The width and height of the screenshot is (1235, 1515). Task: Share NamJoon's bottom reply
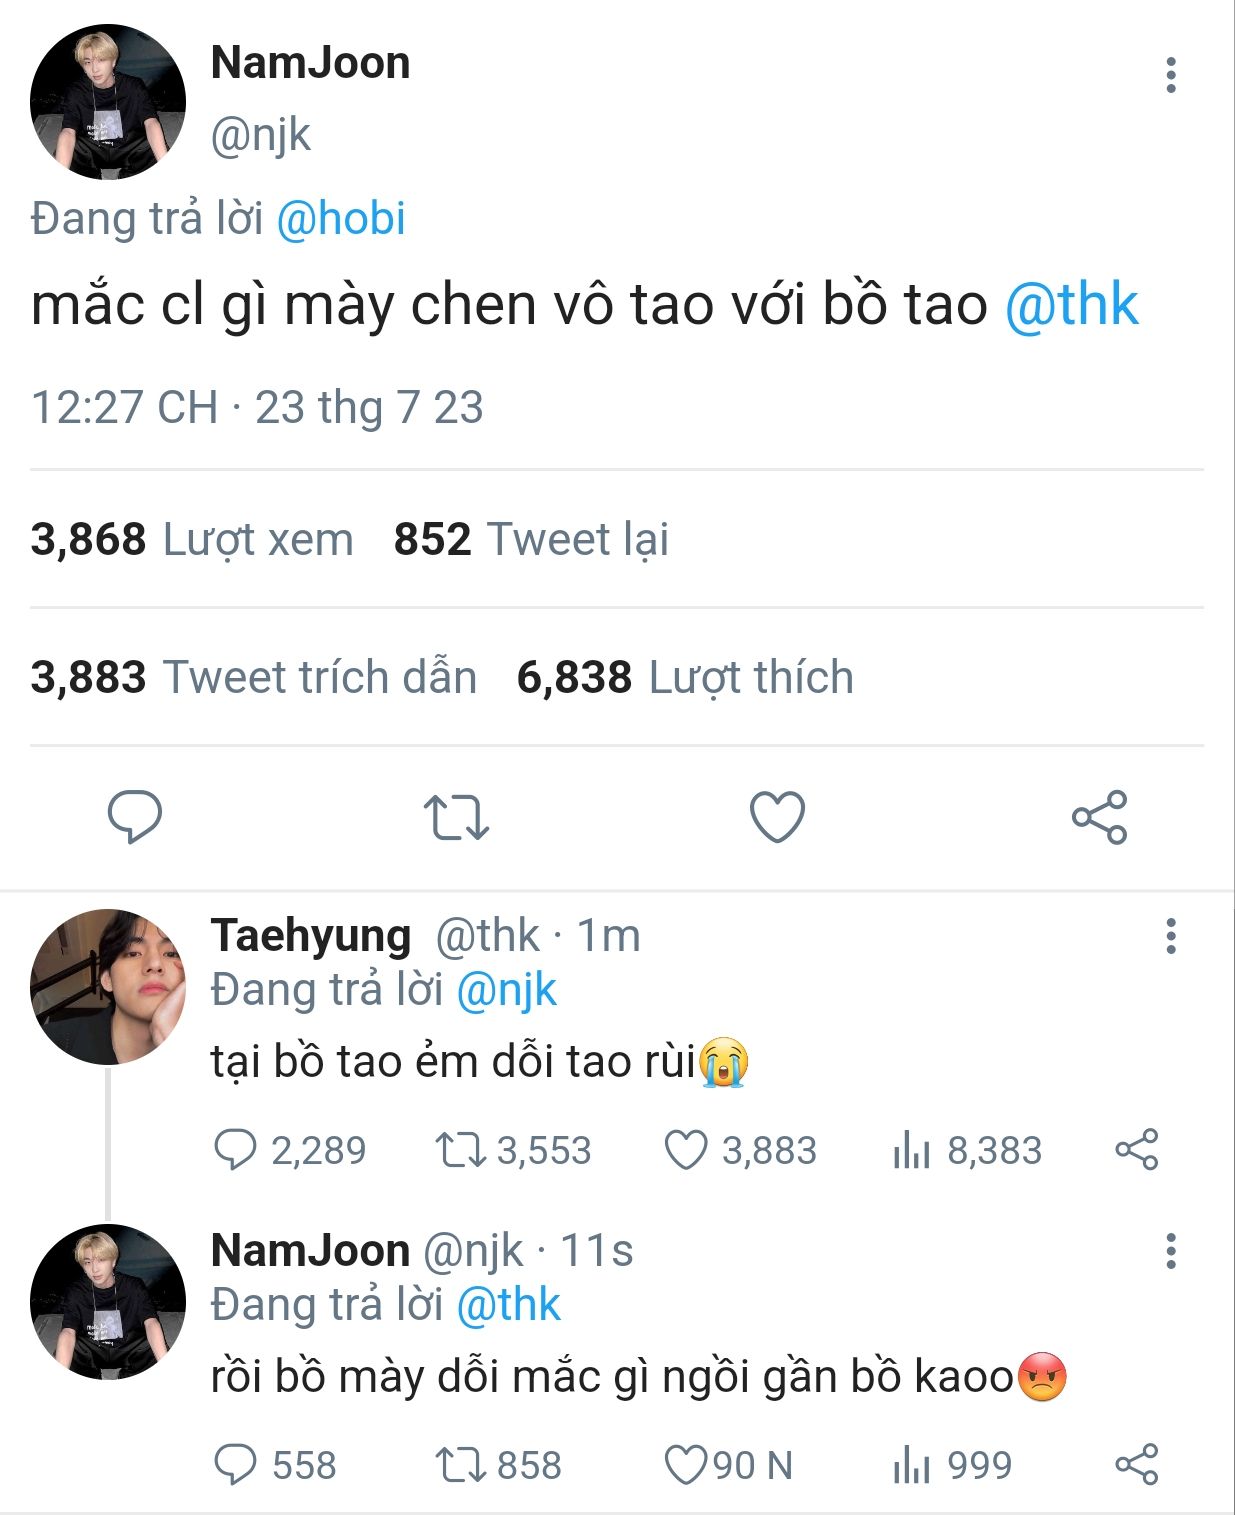coord(1136,1465)
